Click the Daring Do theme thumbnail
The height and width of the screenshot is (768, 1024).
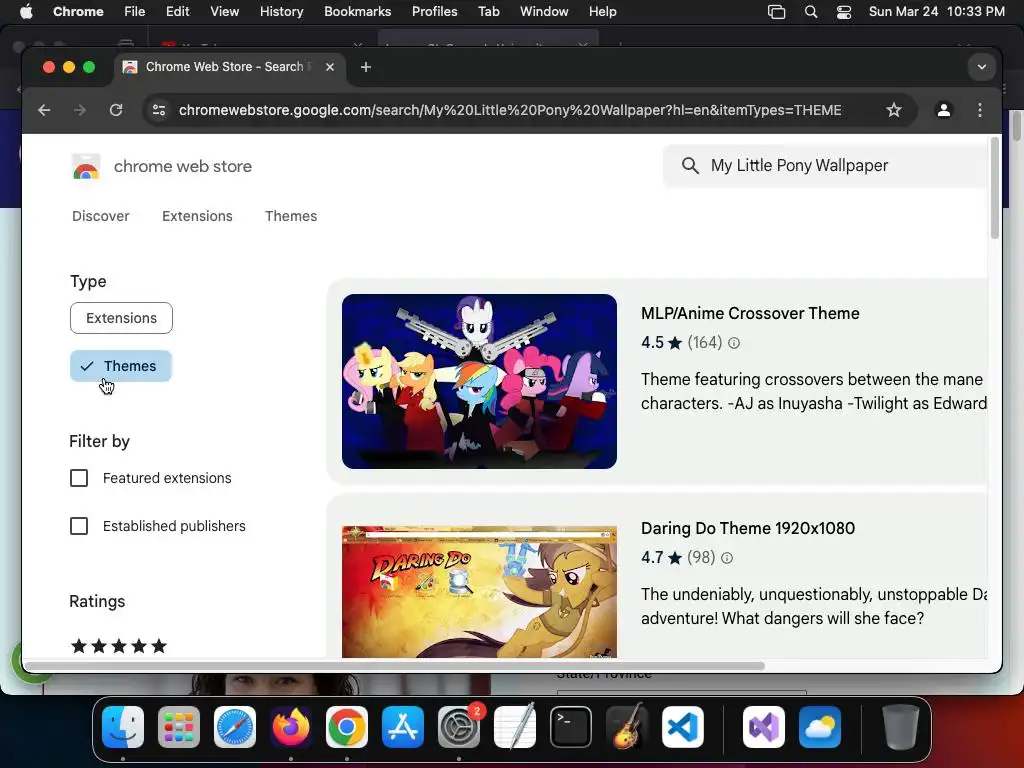click(x=479, y=592)
